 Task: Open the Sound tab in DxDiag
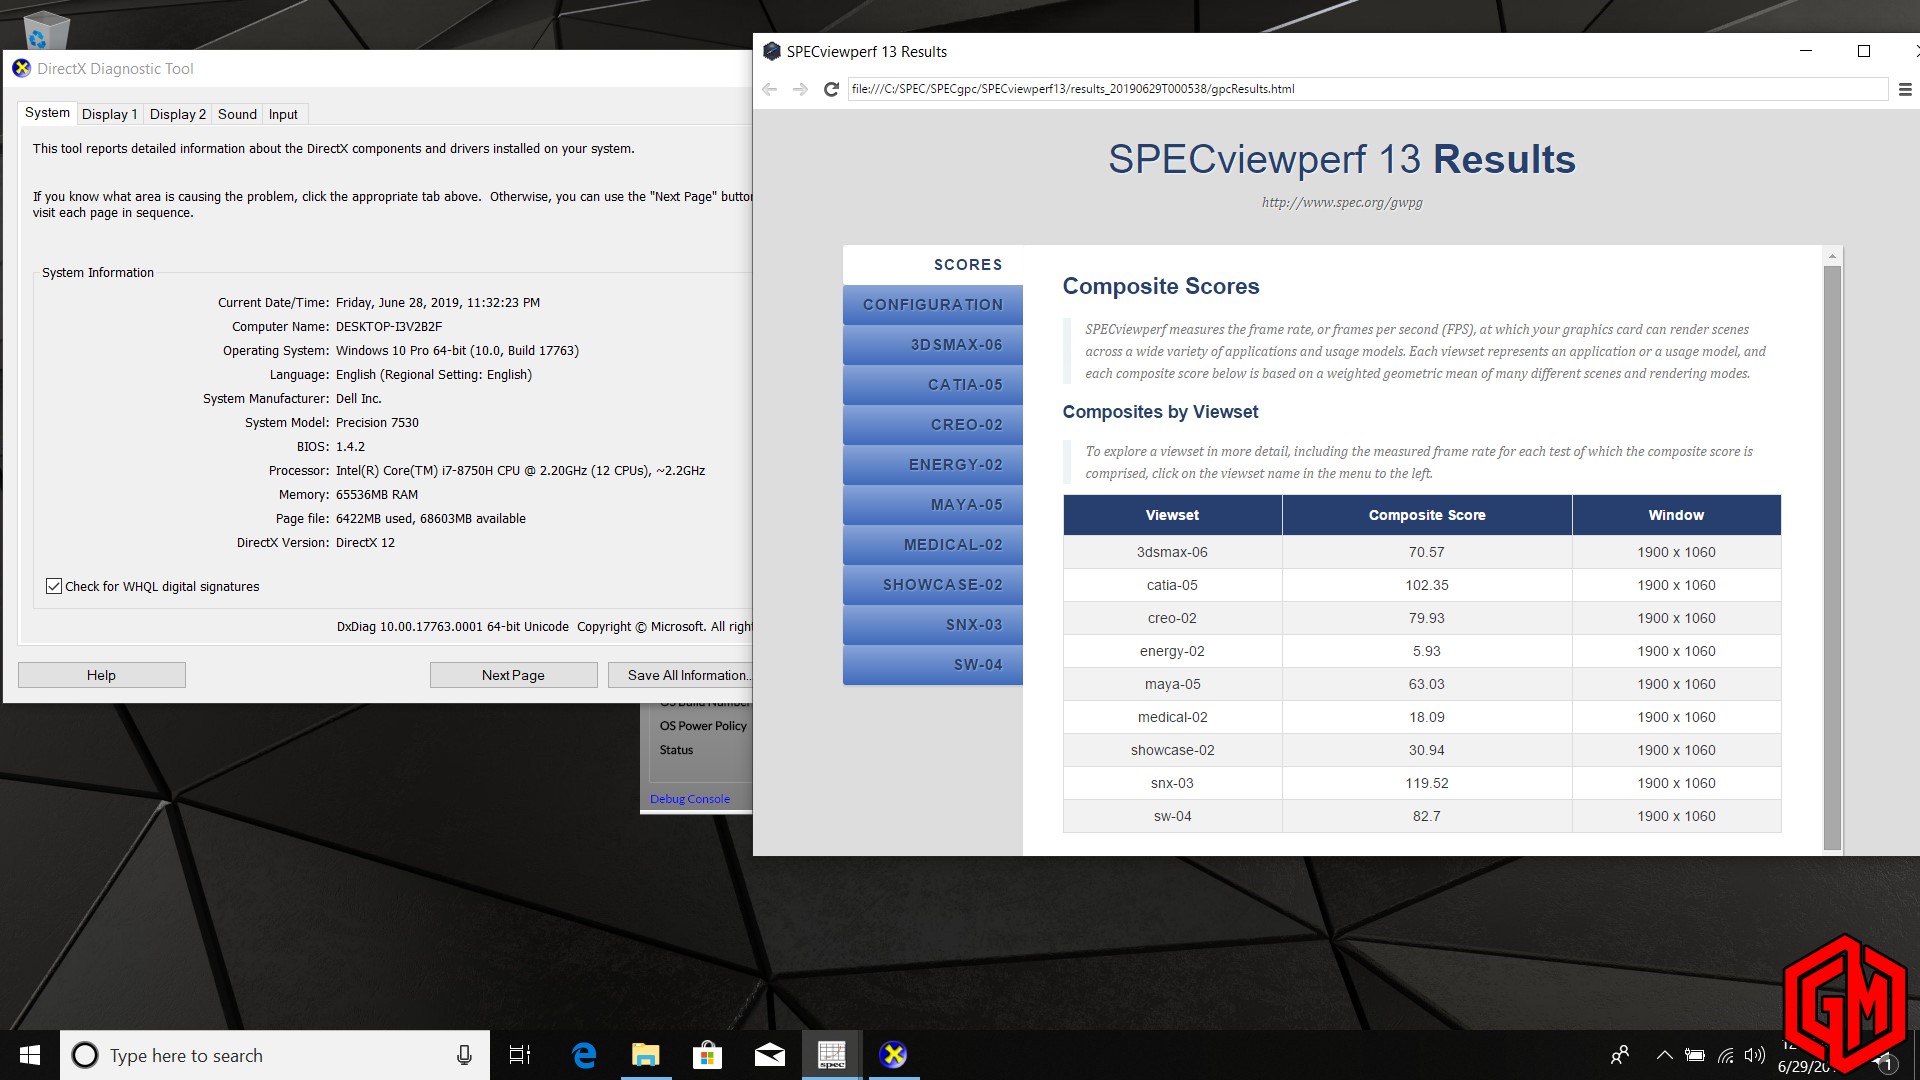[x=237, y=114]
